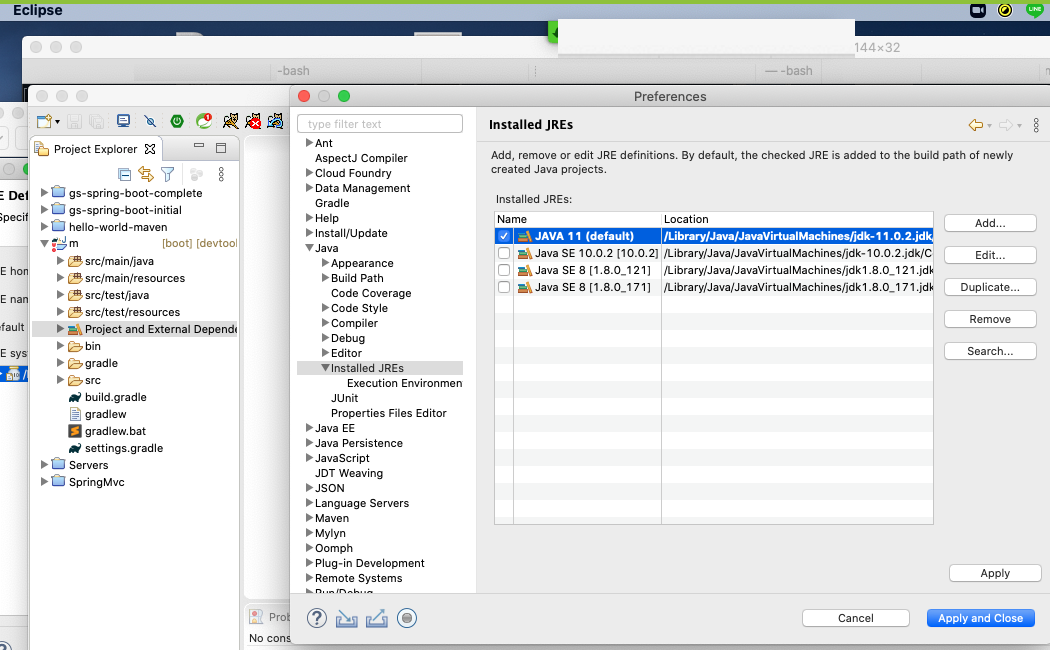
Task: Select the Project Explorer tab
Action: (95, 149)
